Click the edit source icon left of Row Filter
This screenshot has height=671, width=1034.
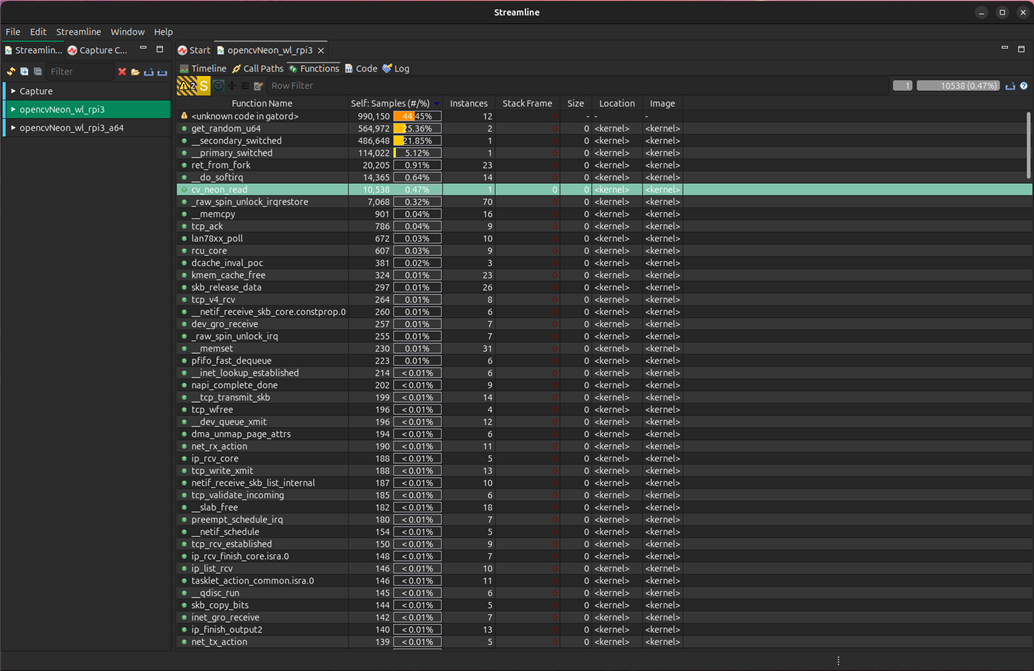[259, 86]
